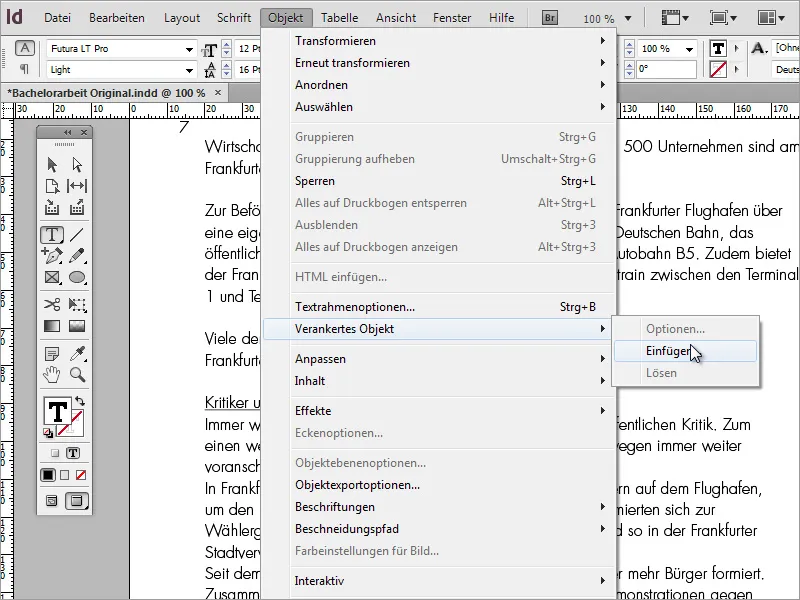The height and width of the screenshot is (600, 800).
Task: Switch to Preview view mode
Action: (77, 501)
